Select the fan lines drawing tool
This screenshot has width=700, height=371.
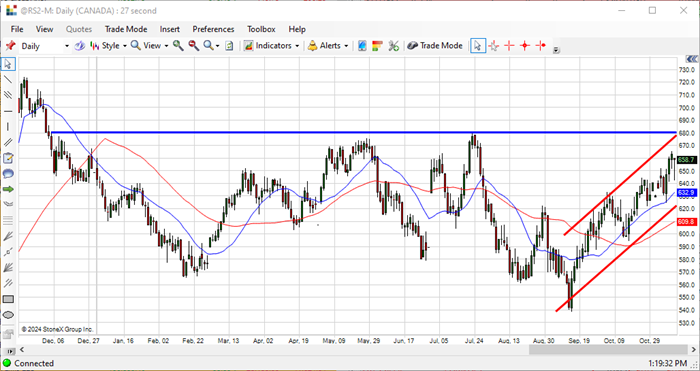[x=8, y=236]
